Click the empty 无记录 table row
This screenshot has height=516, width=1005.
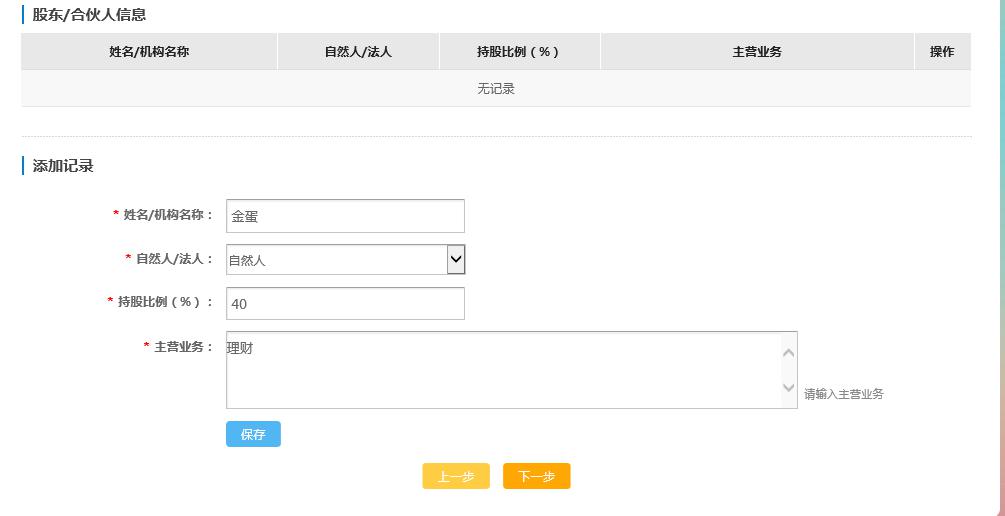click(496, 89)
